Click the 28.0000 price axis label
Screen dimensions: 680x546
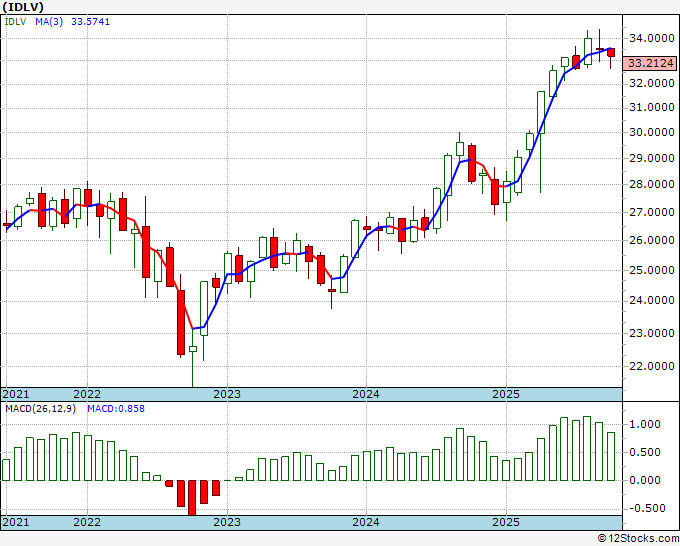point(651,184)
